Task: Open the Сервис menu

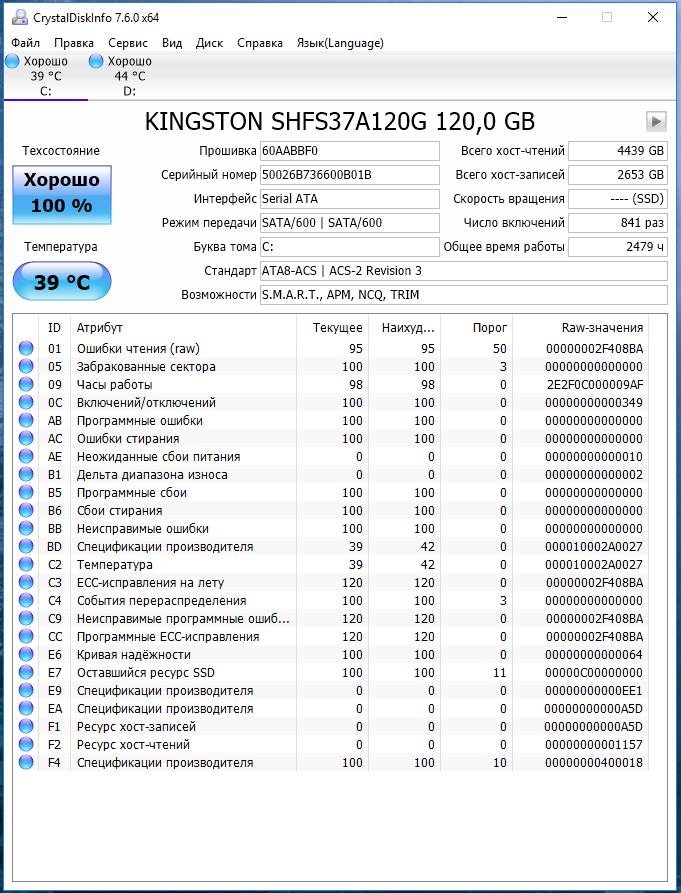Action: click(128, 43)
